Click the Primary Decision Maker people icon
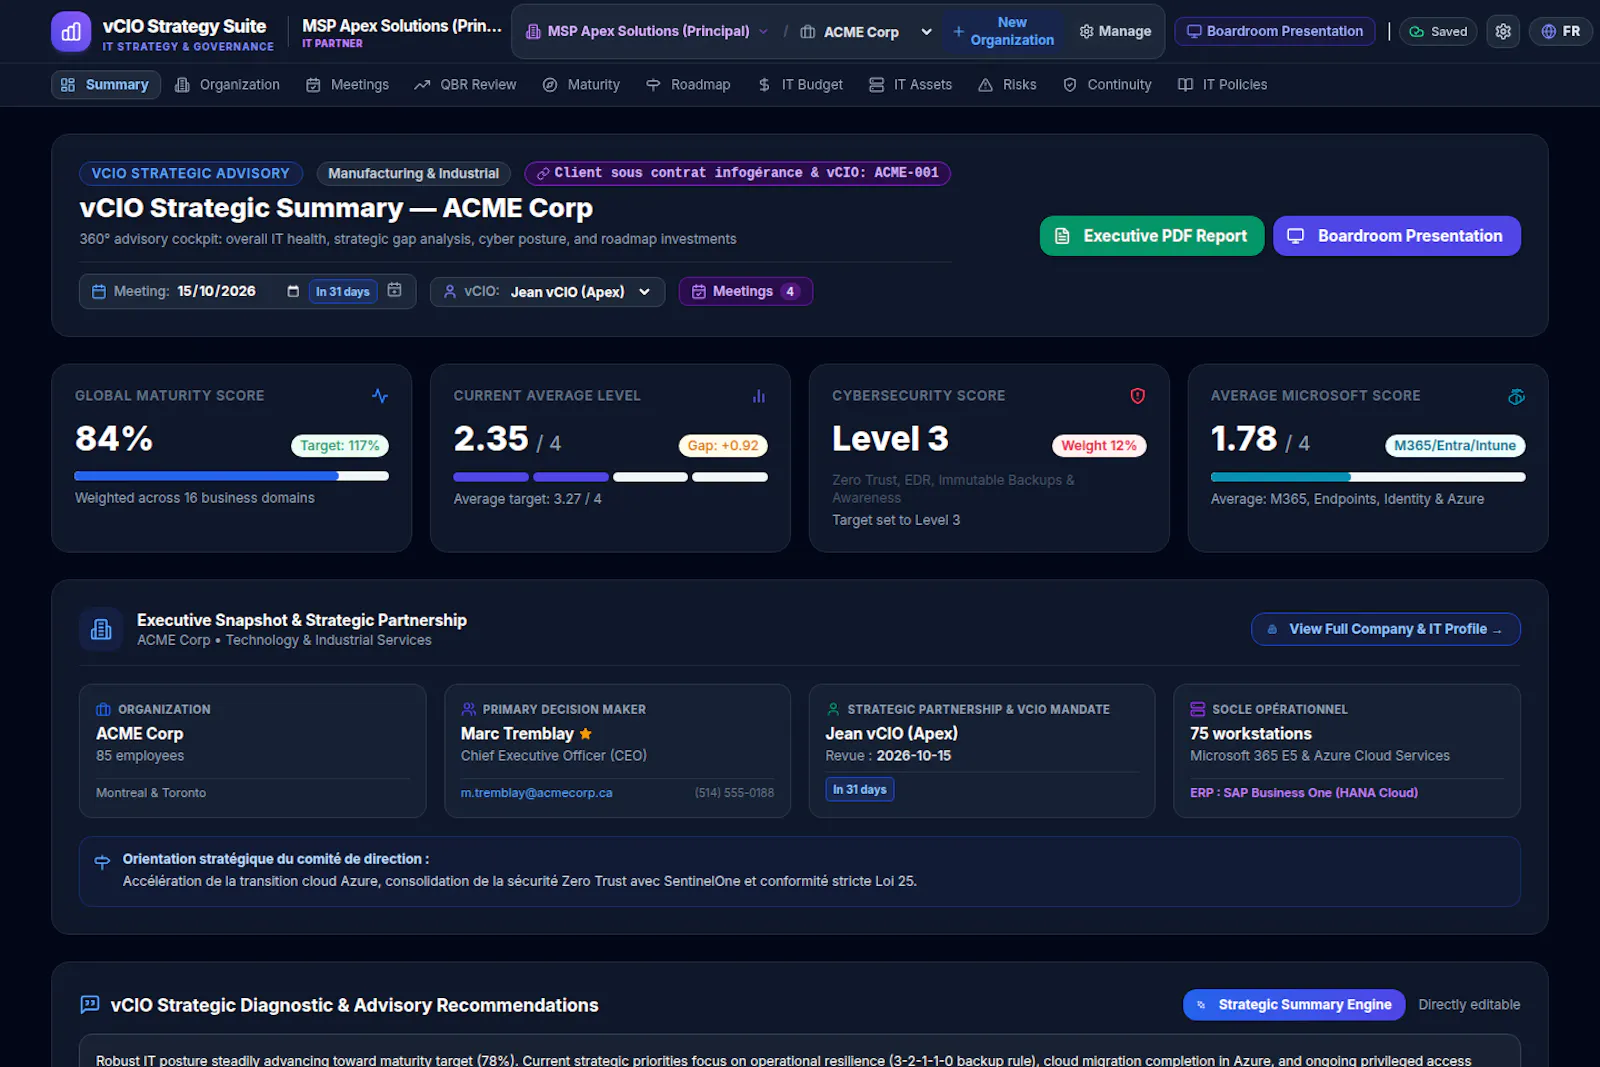Viewport: 1600px width, 1067px height. pos(468,709)
